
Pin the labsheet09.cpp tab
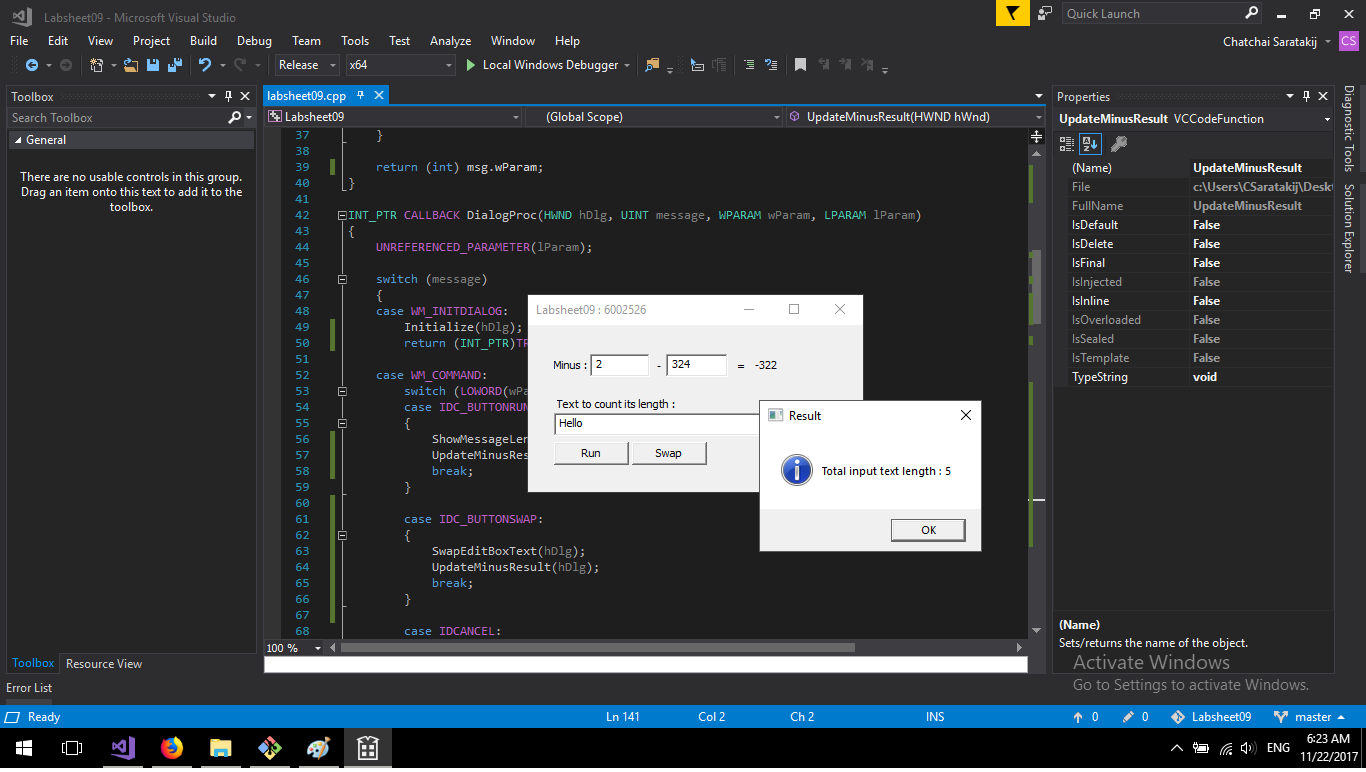(360, 96)
